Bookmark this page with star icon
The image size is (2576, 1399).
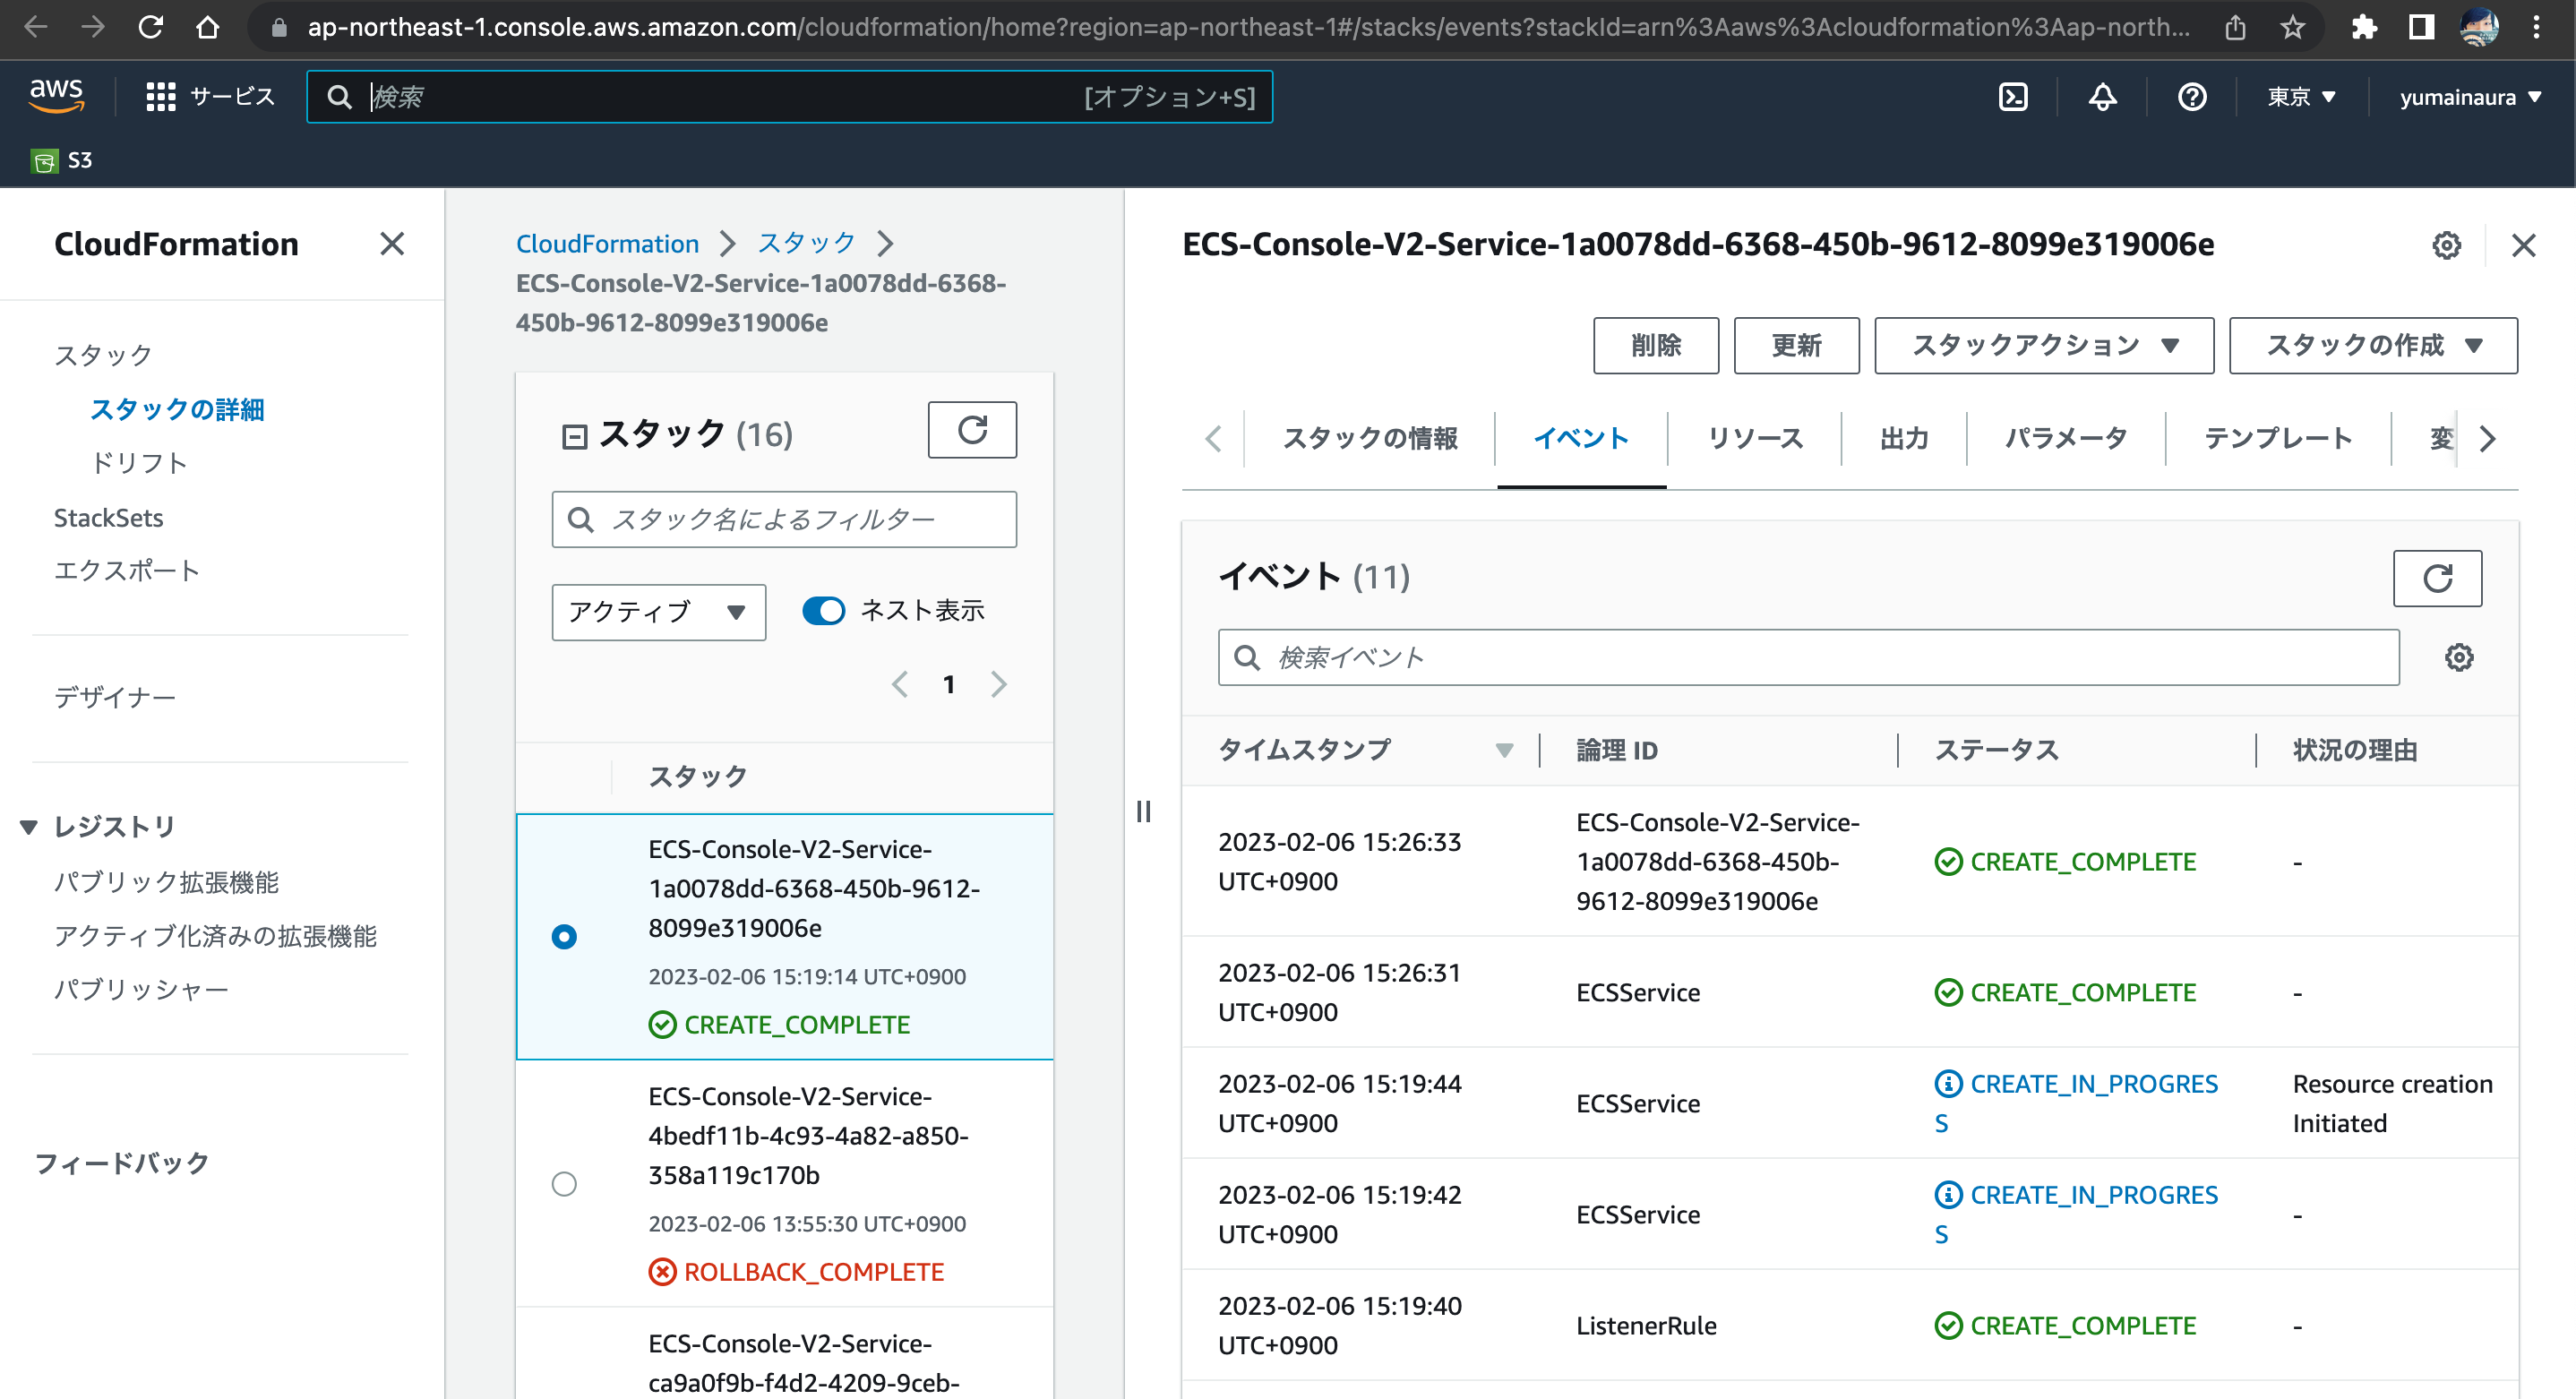[2292, 27]
